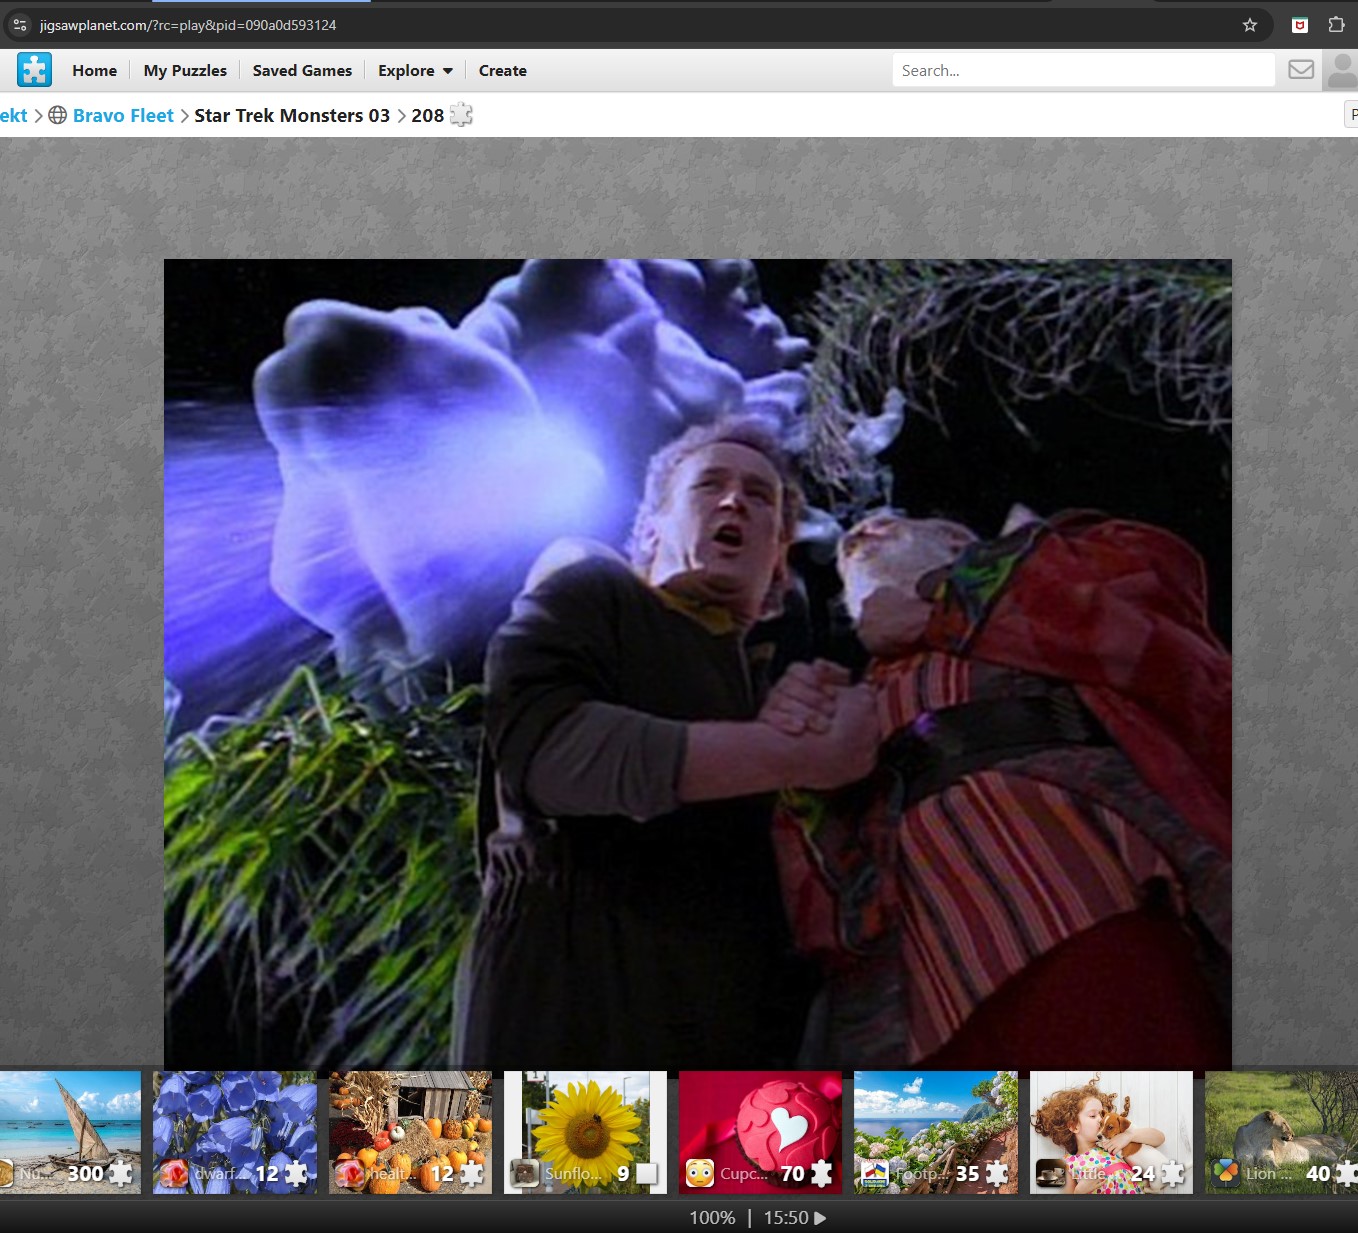
Task: Open the Star Trek Monsters 03 album
Action: [x=292, y=115]
